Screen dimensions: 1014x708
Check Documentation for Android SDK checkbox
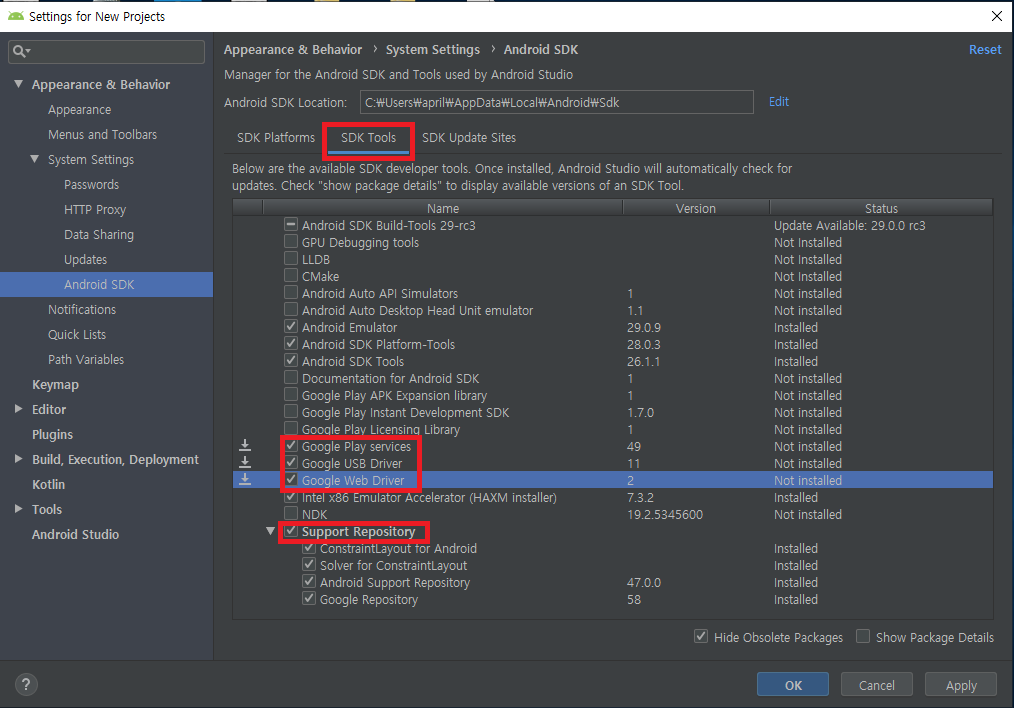pyautogui.click(x=291, y=378)
